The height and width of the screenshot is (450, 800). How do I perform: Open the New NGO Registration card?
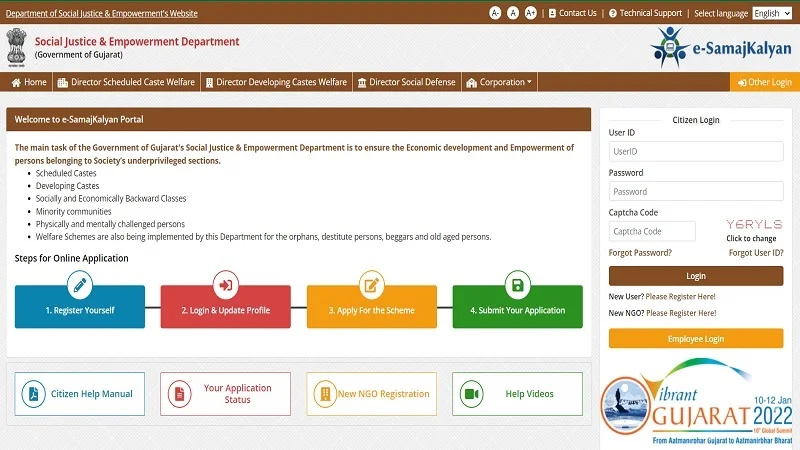click(x=371, y=394)
